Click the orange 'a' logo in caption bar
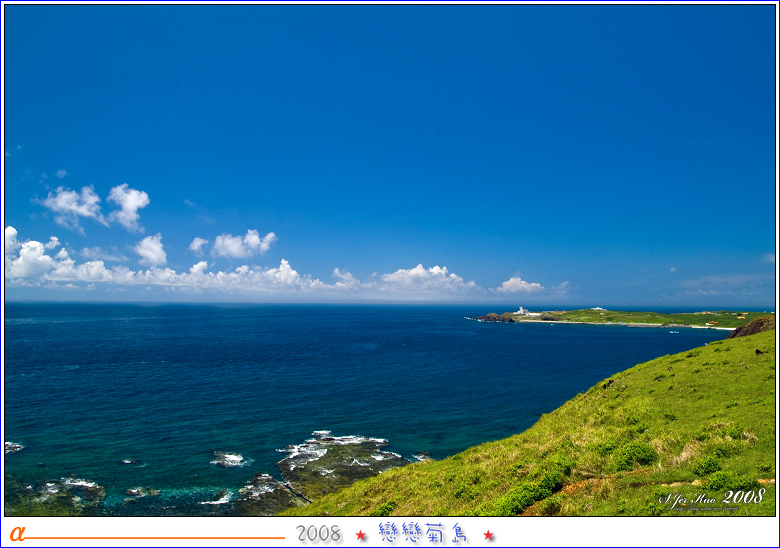This screenshot has width=780, height=548. (16, 534)
